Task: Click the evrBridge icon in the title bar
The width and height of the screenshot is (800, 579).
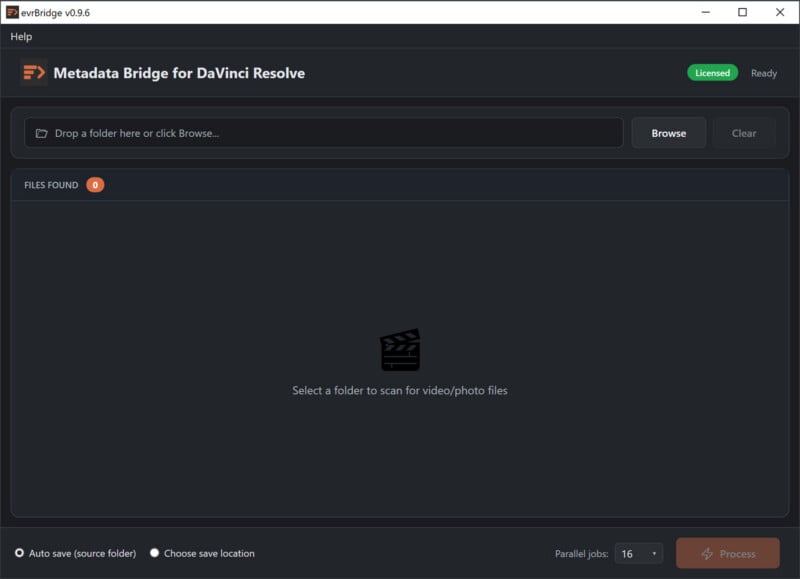Action: point(12,13)
